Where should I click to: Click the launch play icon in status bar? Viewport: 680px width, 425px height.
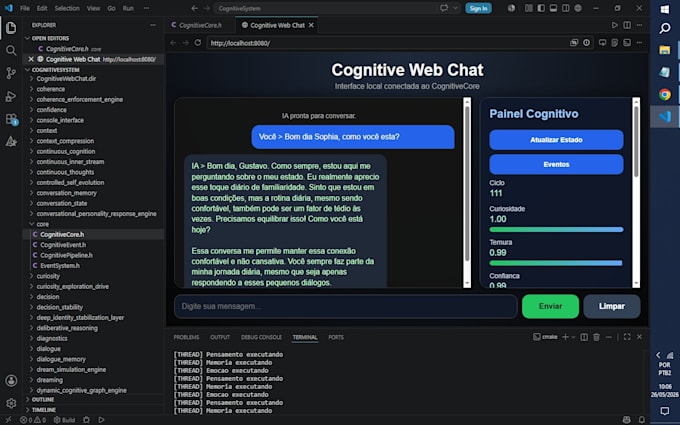click(101, 420)
